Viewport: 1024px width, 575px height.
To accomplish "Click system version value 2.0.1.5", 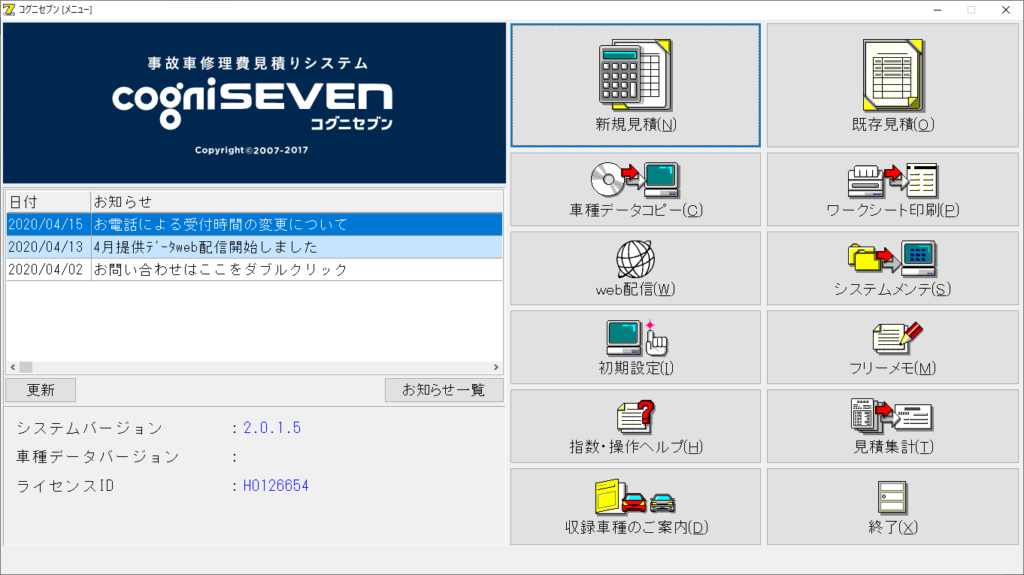I will (272, 428).
